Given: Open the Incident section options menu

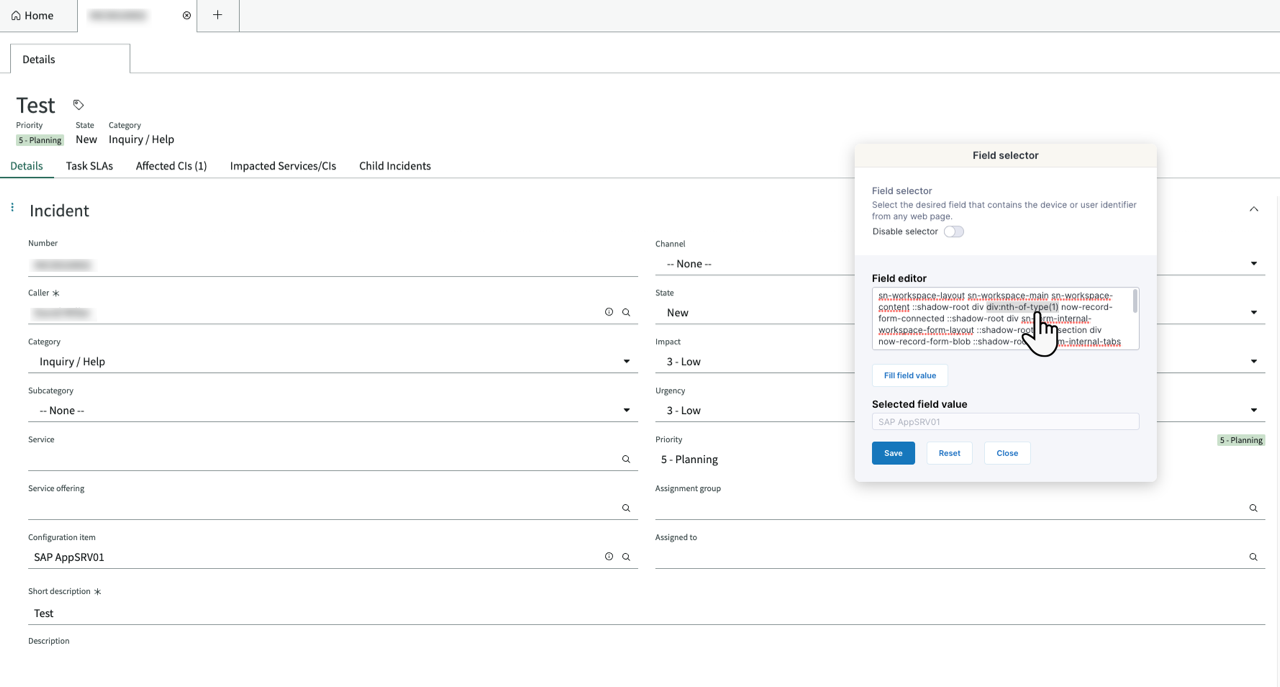Looking at the screenshot, I should point(12,208).
